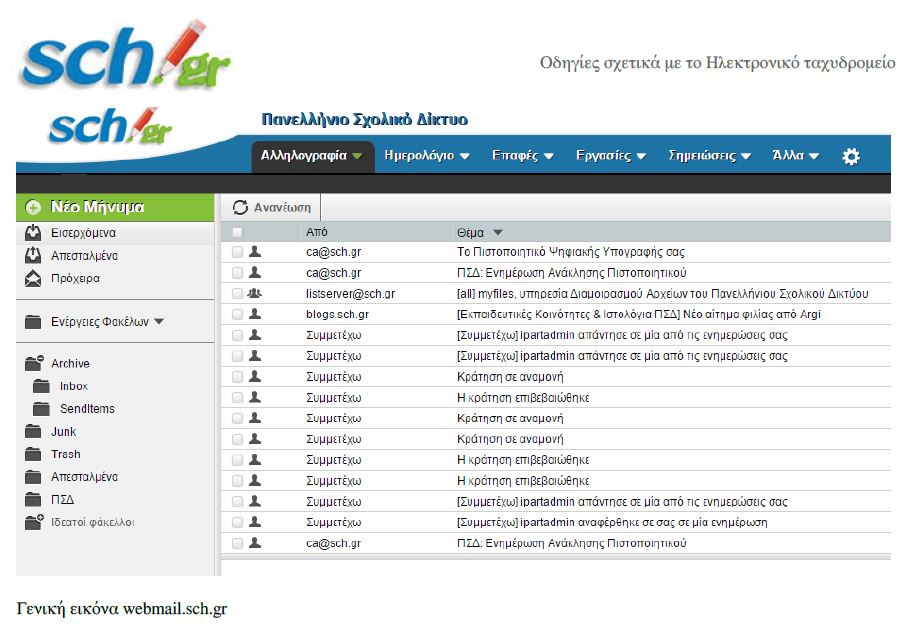This screenshot has width=901, height=626.
Task: Toggle the select-all checkbox in header row
Action: click(x=237, y=232)
